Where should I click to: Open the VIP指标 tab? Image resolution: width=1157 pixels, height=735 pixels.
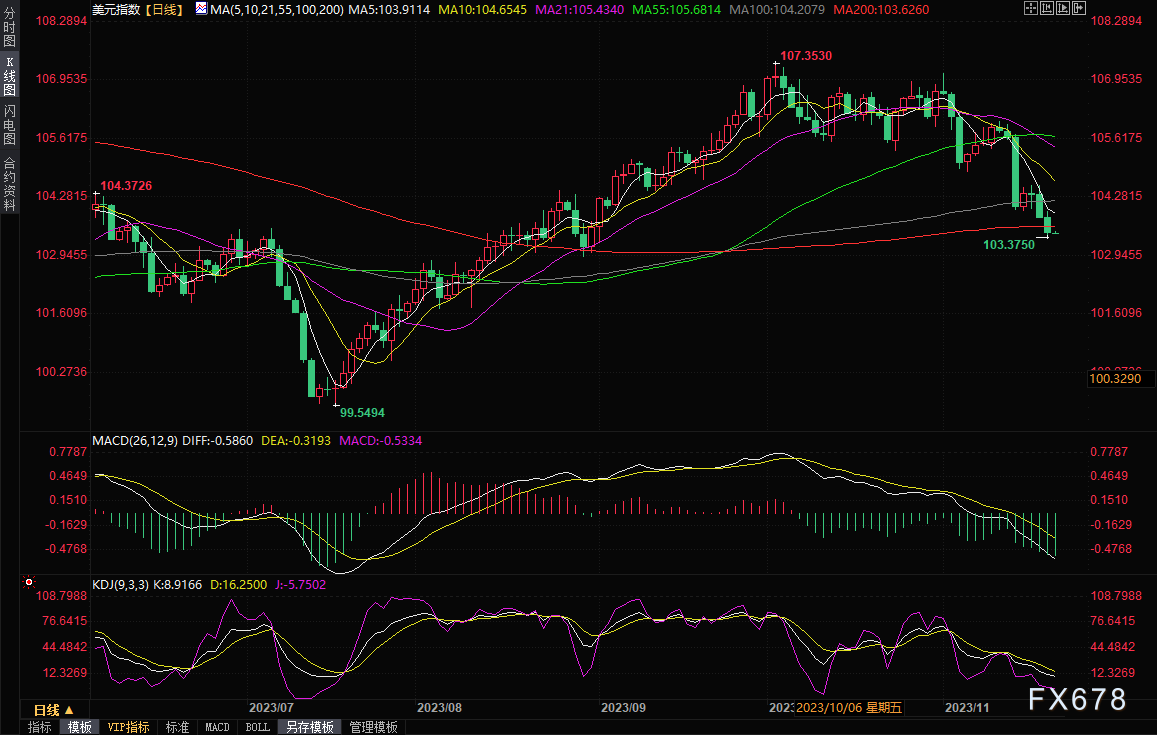click(128, 727)
